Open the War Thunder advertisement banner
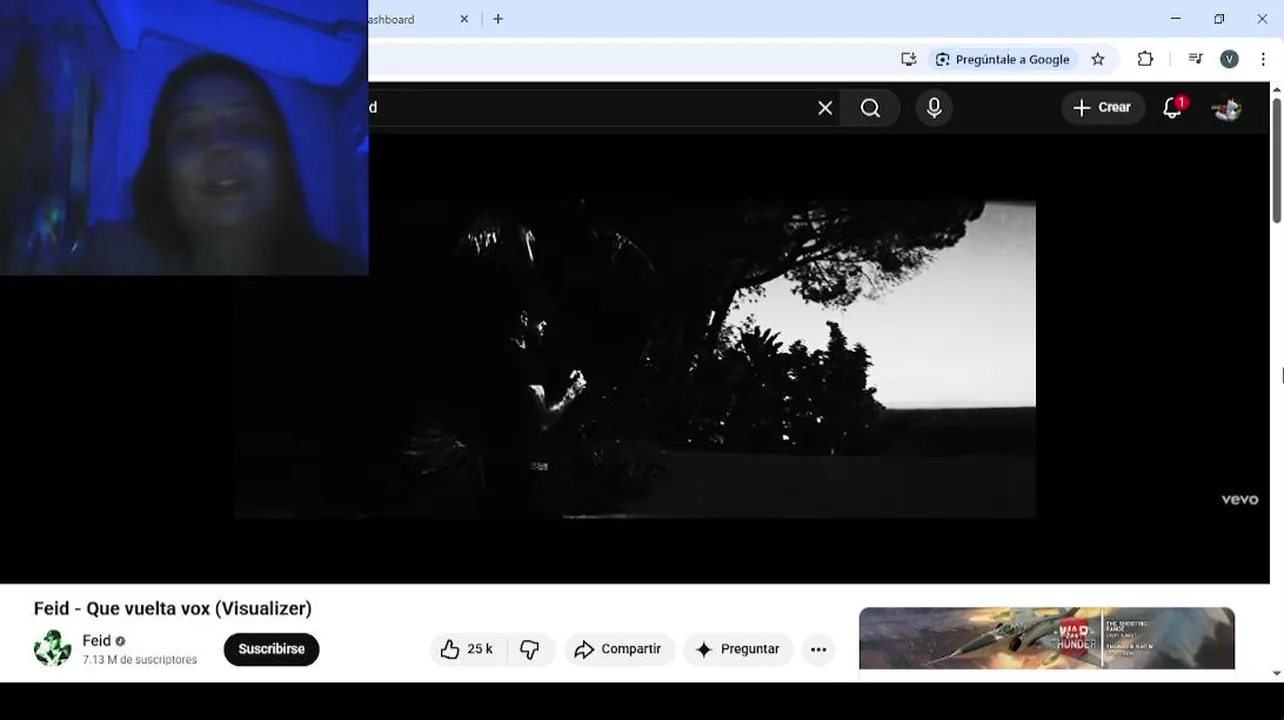Viewport: 1284px width, 720px height. click(1047, 638)
